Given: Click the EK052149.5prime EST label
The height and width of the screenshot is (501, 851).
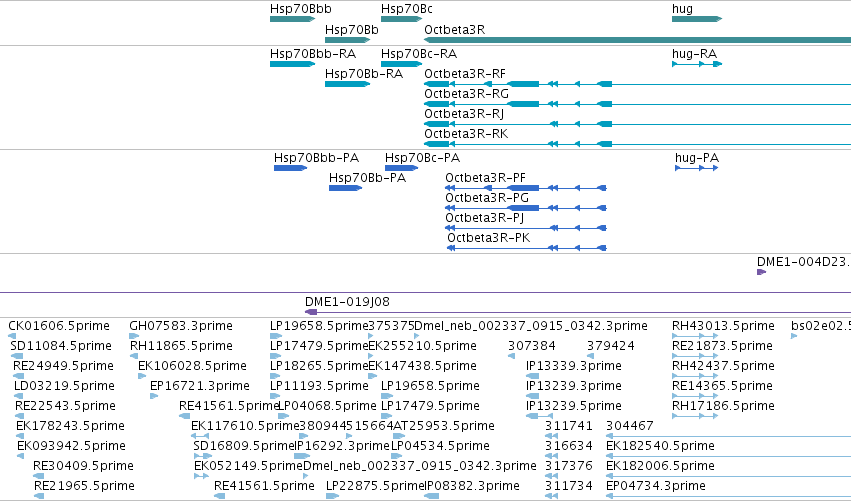Looking at the screenshot, I should pos(249,466).
